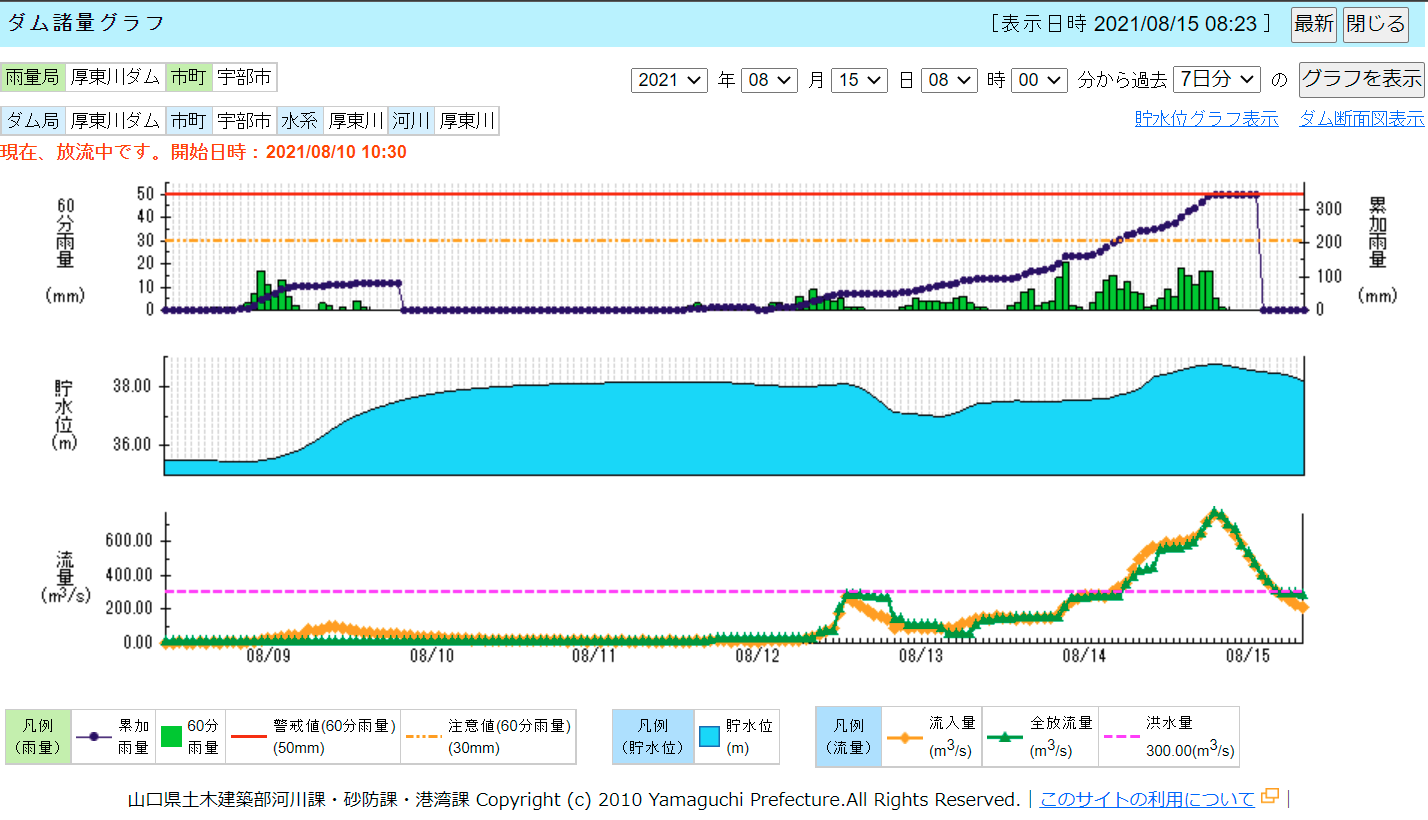Click the peak of the discharge flow curve
The image size is (1428, 820).
(1215, 513)
